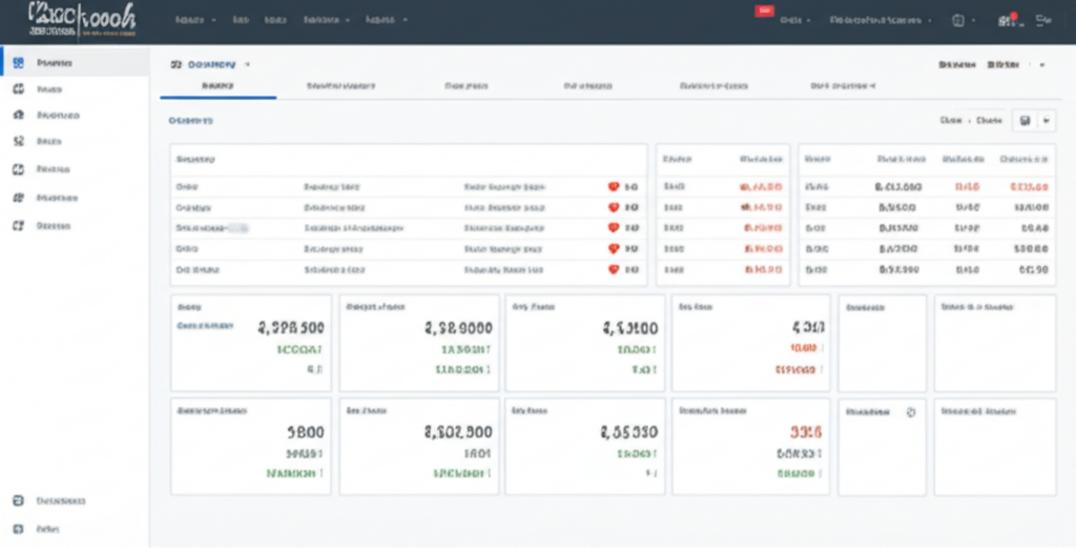The height and width of the screenshot is (548, 1076).
Task: Click the save icon button above the tables
Action: 1025,121
